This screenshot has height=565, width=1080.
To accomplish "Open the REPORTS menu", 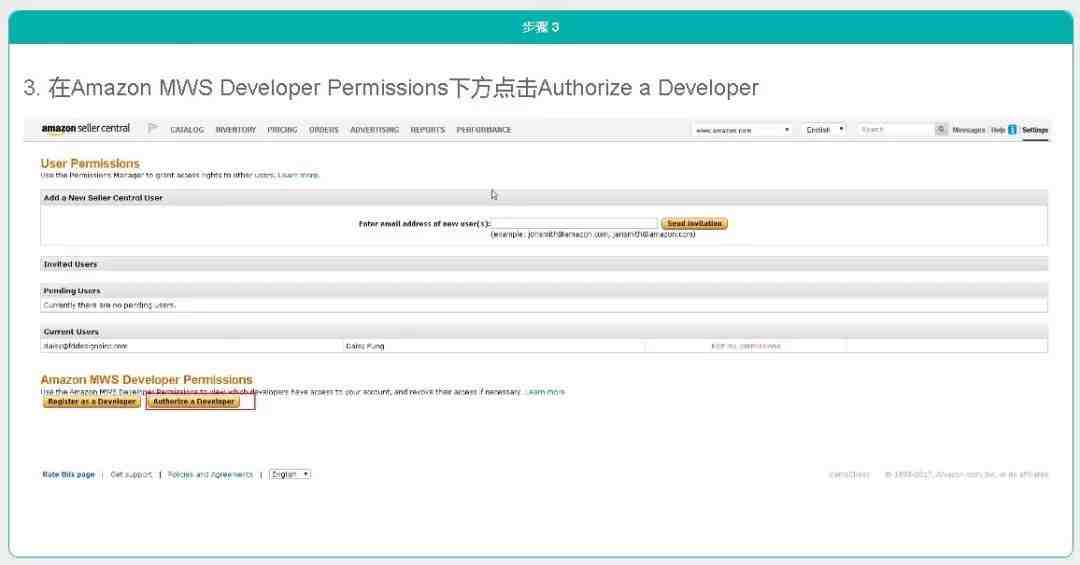I will click(428, 130).
